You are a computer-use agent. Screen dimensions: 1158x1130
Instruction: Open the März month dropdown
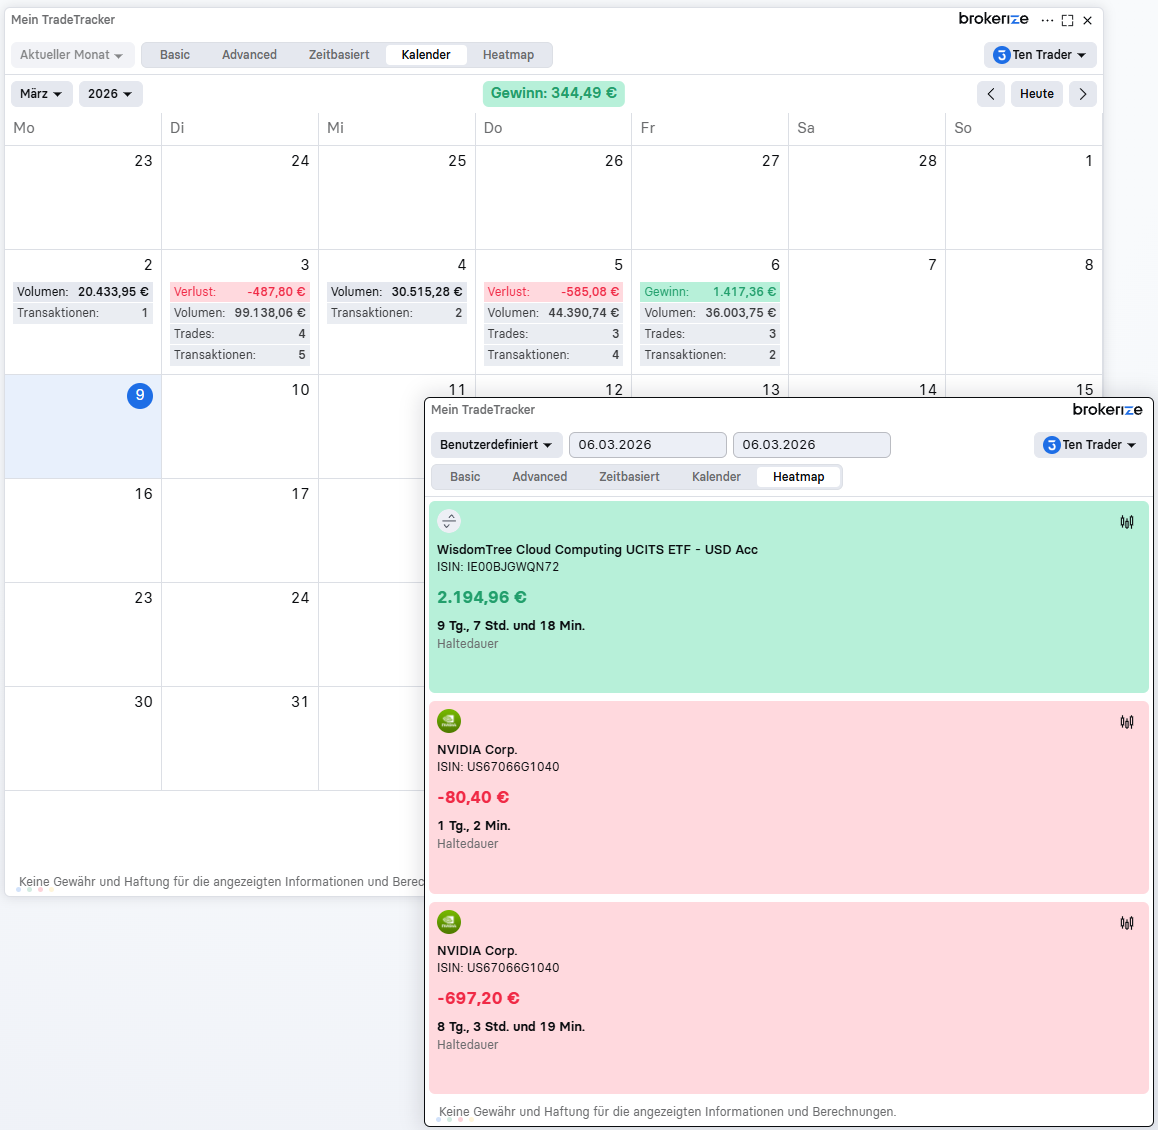42,94
